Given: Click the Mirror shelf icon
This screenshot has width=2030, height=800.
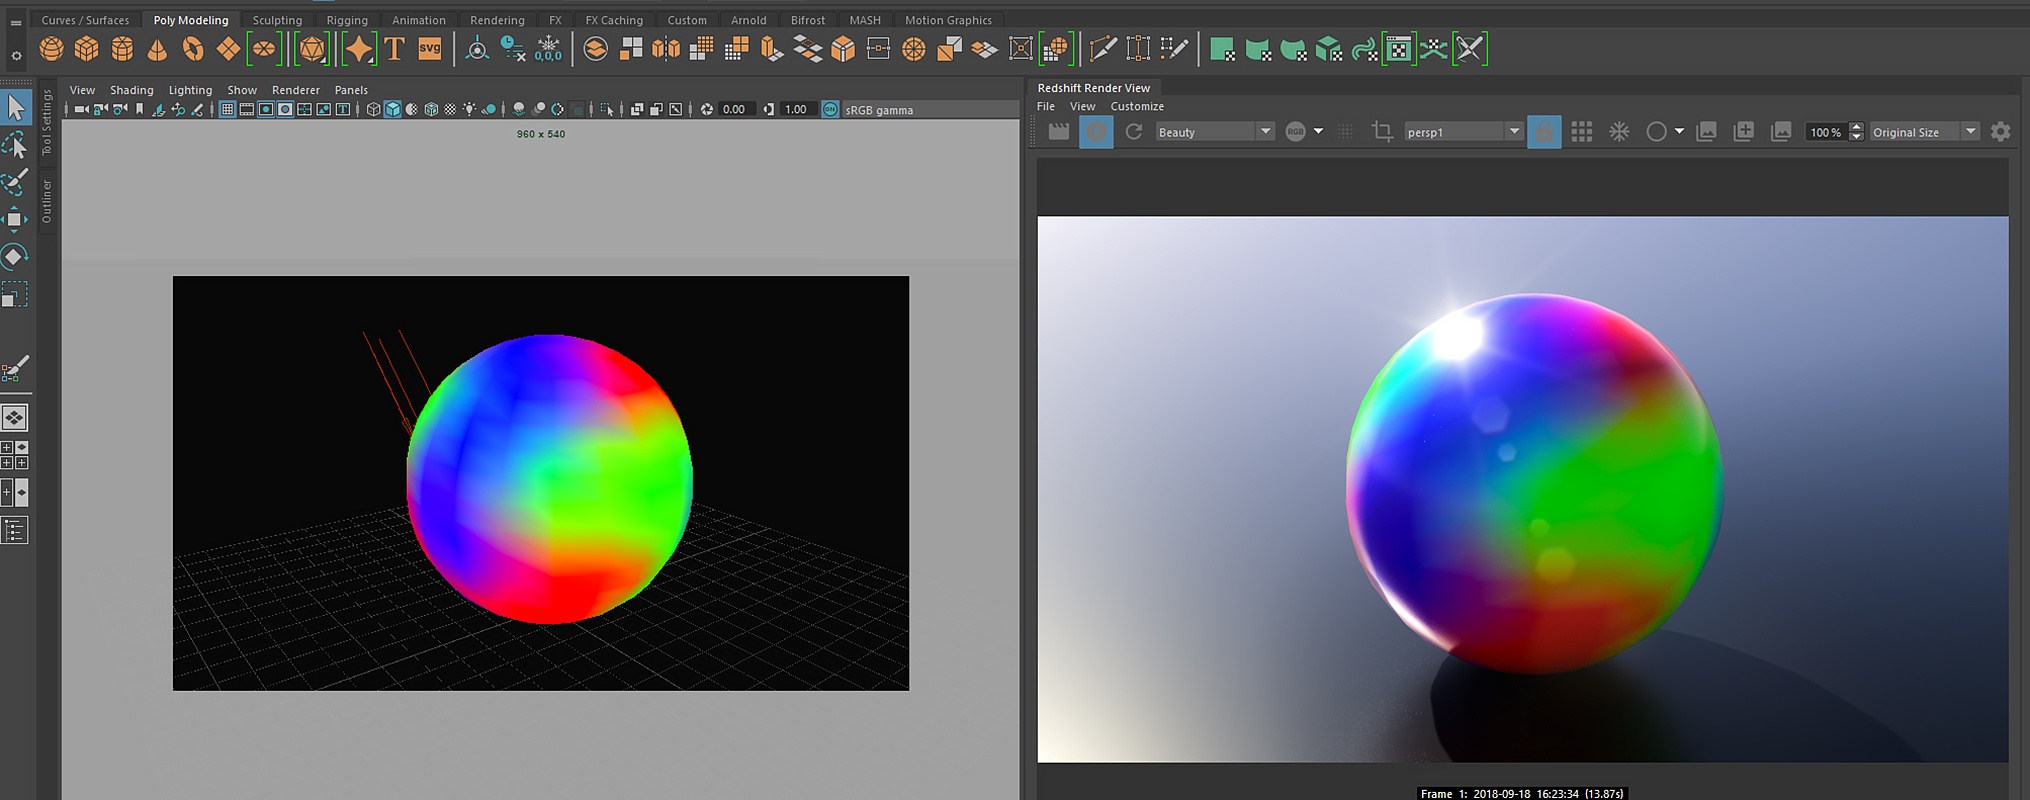Looking at the screenshot, I should coord(665,49).
